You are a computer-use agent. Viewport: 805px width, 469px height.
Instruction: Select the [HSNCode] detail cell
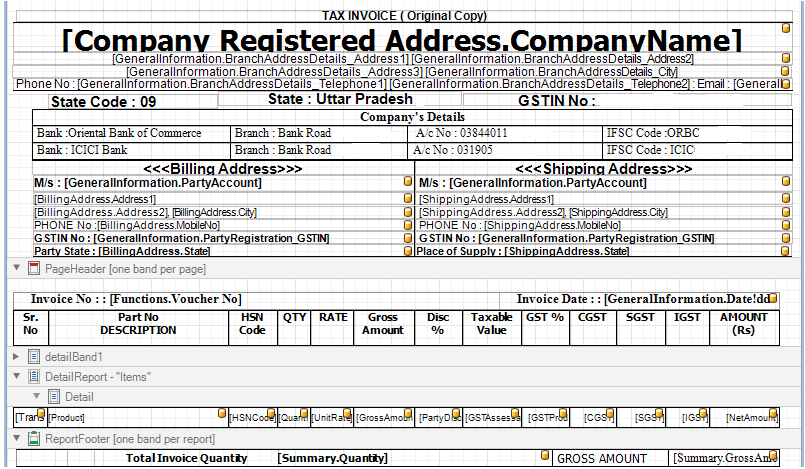[x=252, y=417]
